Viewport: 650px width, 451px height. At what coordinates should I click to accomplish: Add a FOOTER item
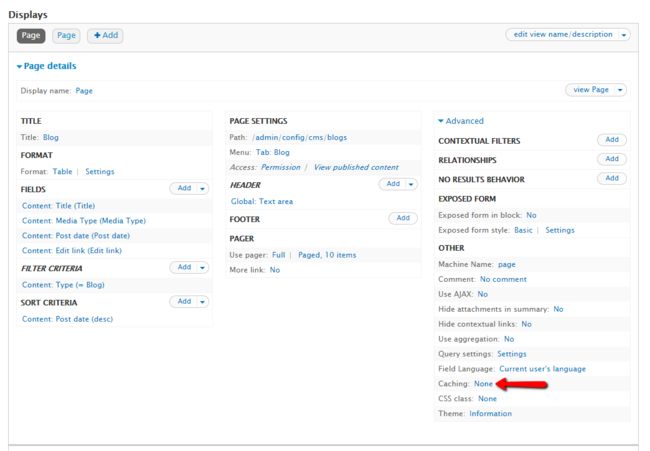(x=403, y=218)
